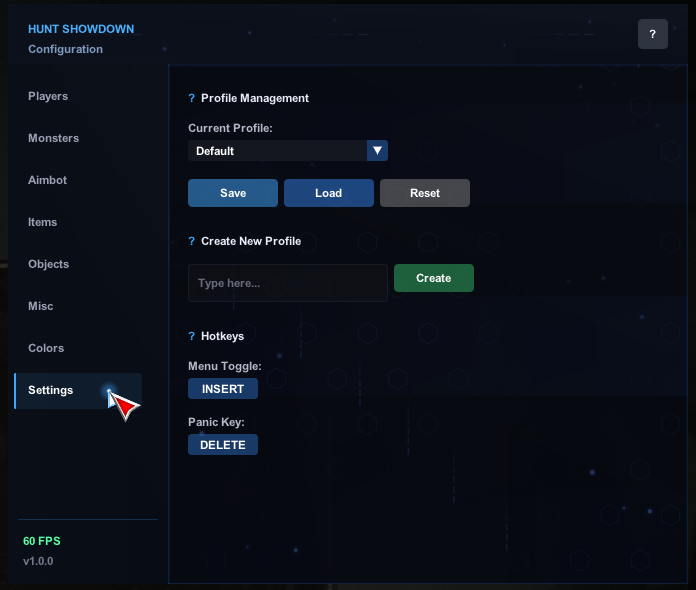Open the Default profile combo box
696x590 pixels.
pos(288,150)
